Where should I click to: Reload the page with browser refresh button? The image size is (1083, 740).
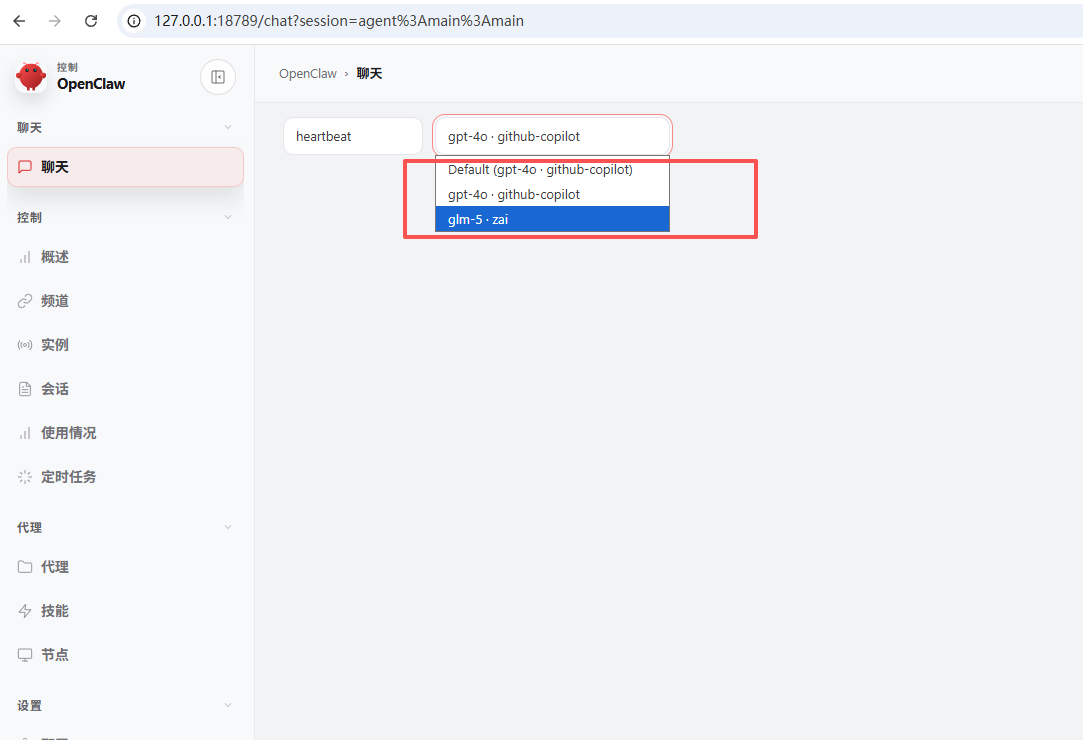pyautogui.click(x=91, y=21)
